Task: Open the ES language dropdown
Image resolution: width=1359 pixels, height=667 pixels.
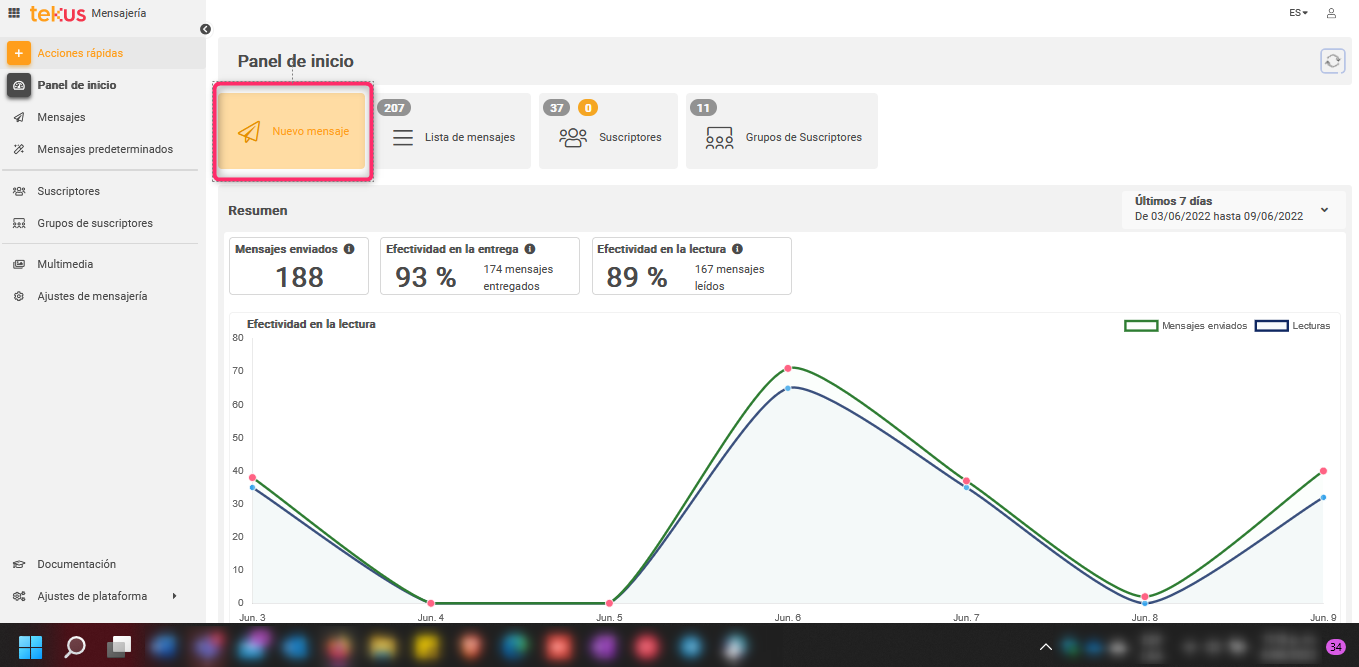Action: 1298,13
